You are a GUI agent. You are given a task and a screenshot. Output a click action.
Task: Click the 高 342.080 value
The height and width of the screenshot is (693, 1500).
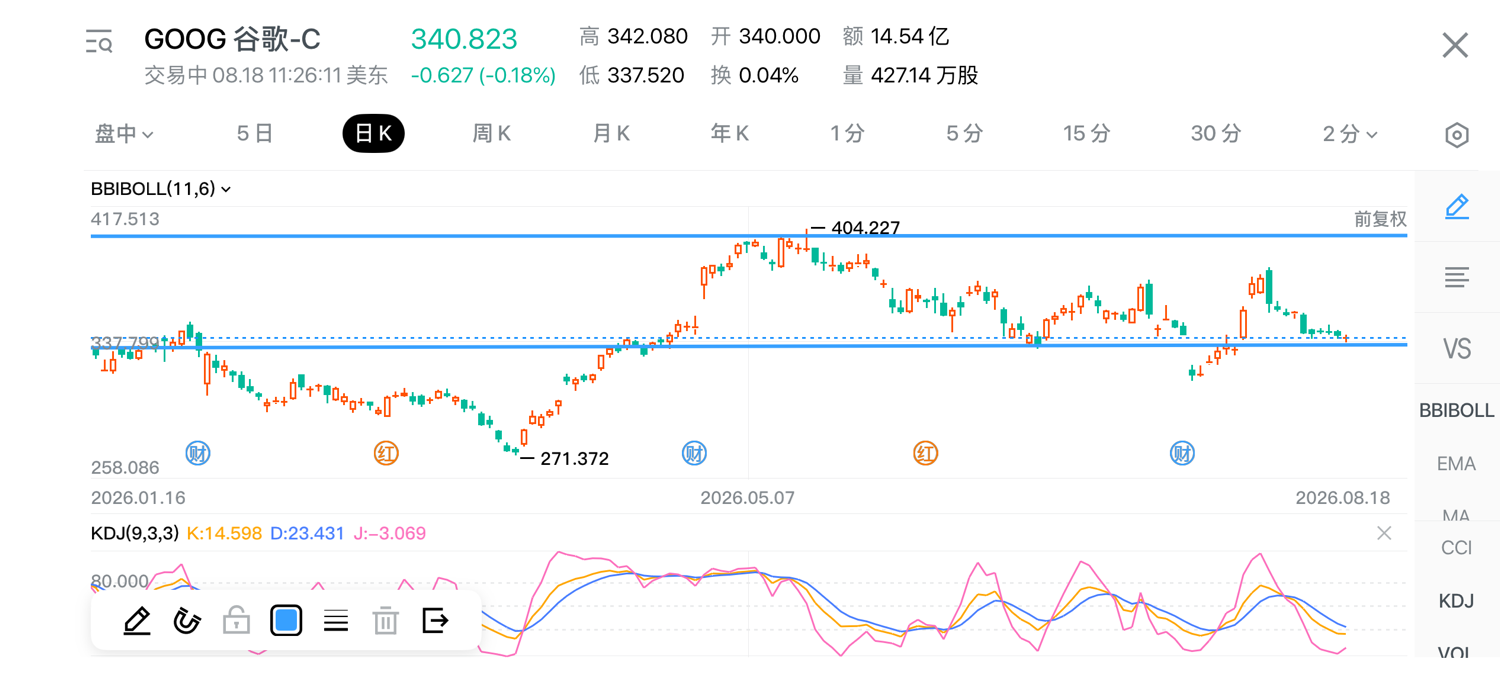pos(634,37)
